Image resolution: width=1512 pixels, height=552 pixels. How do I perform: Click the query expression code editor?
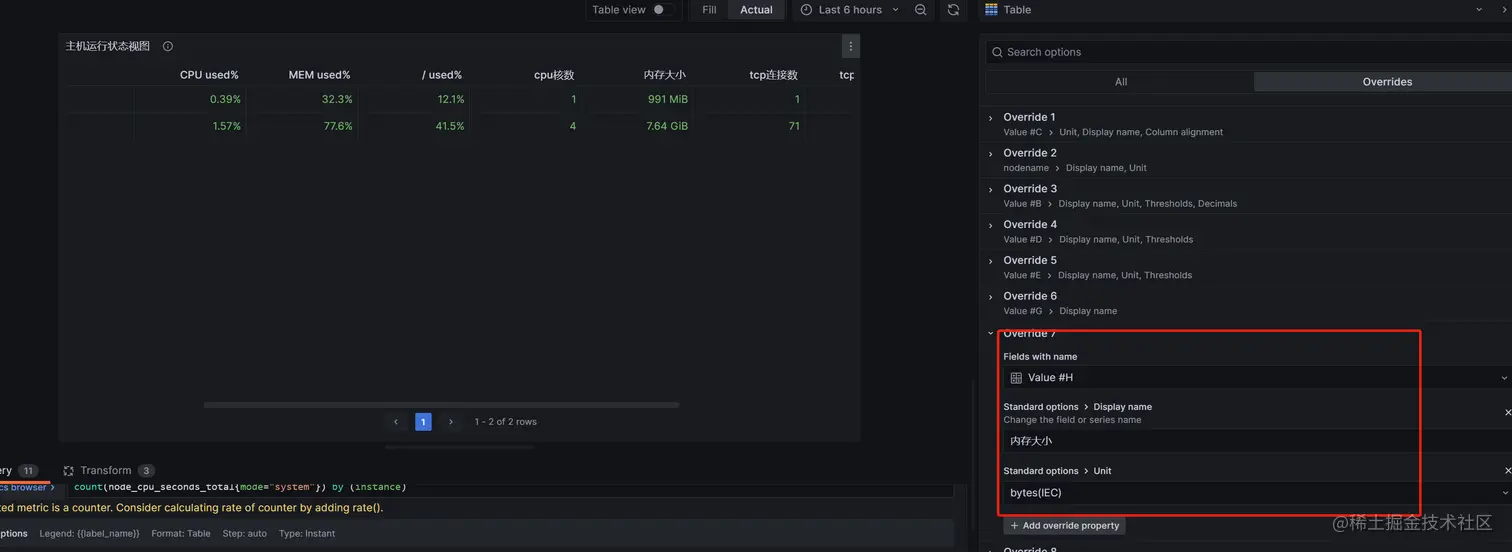(510, 488)
